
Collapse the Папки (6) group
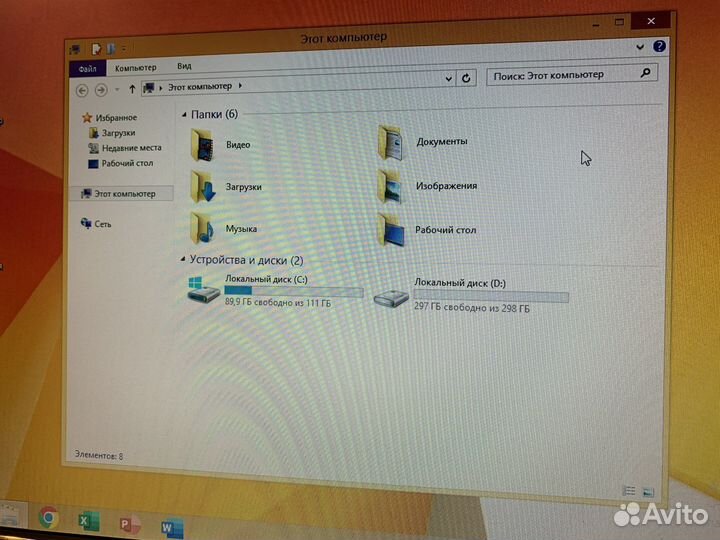182,115
